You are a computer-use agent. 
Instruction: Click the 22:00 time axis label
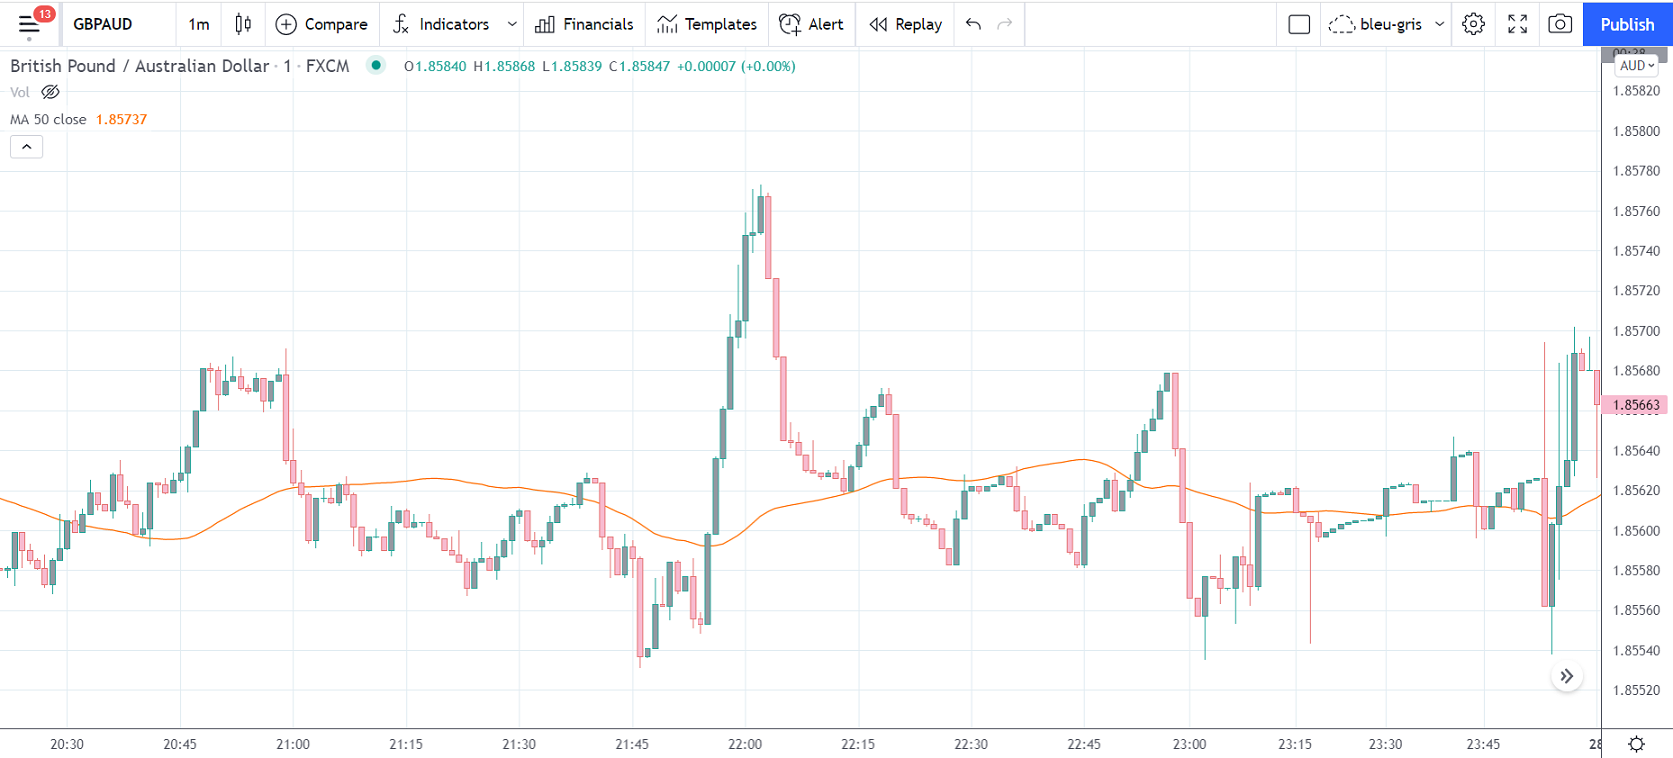(x=745, y=744)
